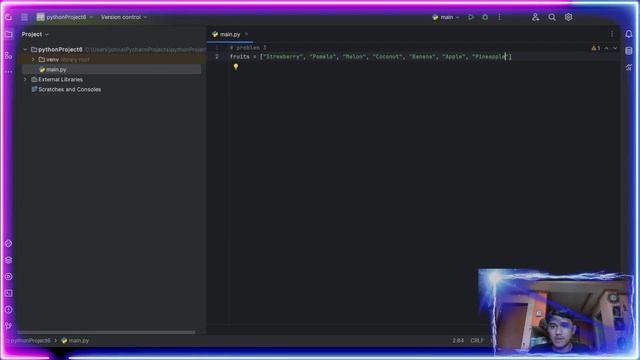
Task: Open Notifications bell panel
Action: pos(629,34)
